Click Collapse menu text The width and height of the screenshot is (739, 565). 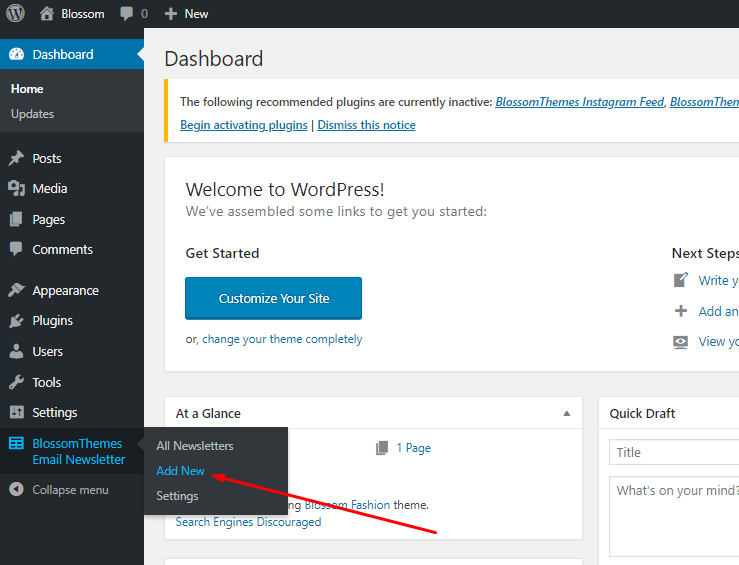pos(70,490)
